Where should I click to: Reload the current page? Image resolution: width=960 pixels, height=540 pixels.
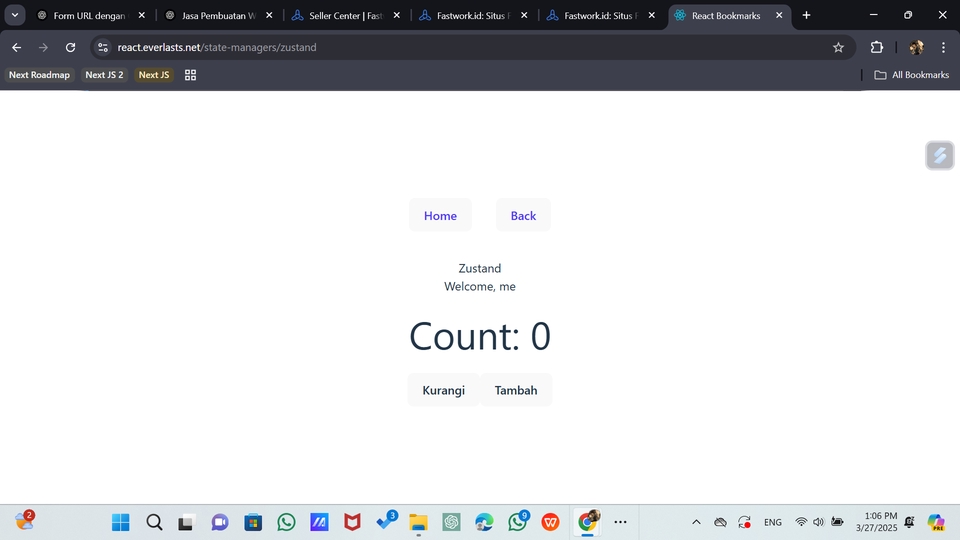70,47
